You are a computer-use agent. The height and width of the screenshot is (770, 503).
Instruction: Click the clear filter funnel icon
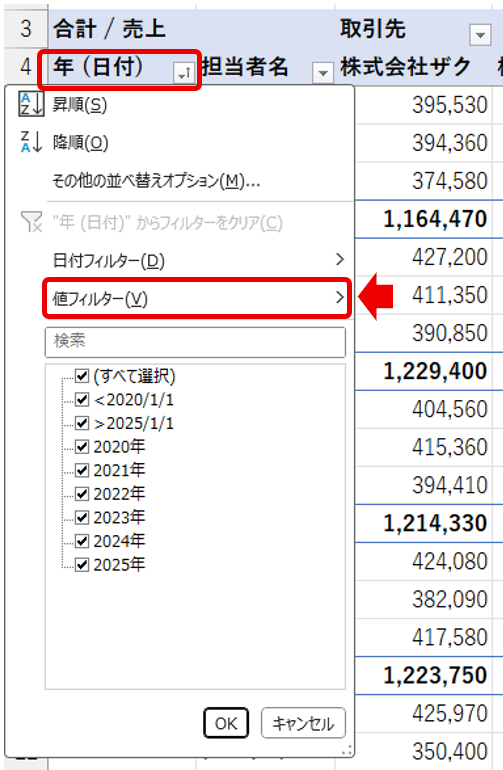31,222
